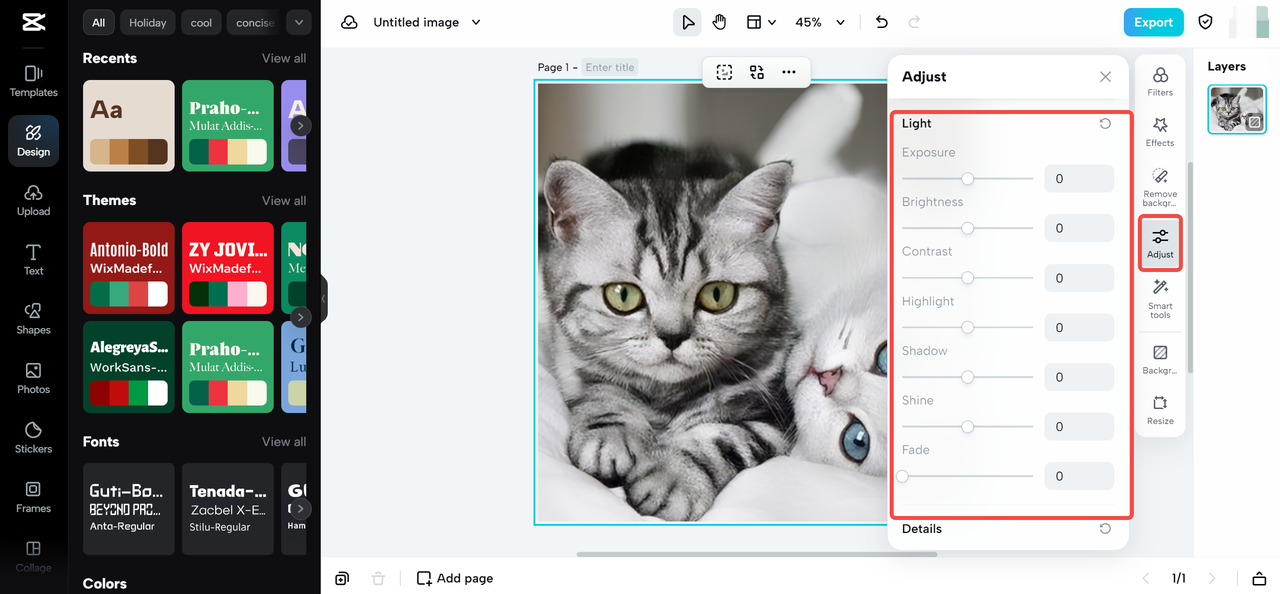Open the Stickers sidebar panel

point(33,437)
